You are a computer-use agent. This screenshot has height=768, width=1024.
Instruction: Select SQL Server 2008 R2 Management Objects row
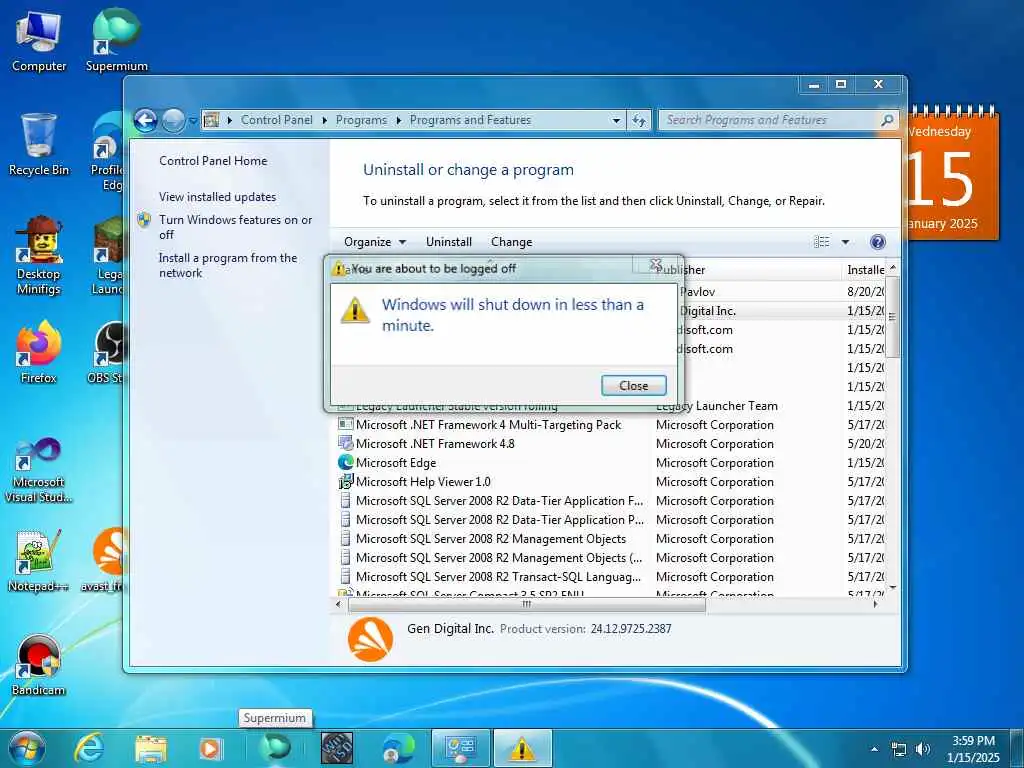(x=490, y=539)
